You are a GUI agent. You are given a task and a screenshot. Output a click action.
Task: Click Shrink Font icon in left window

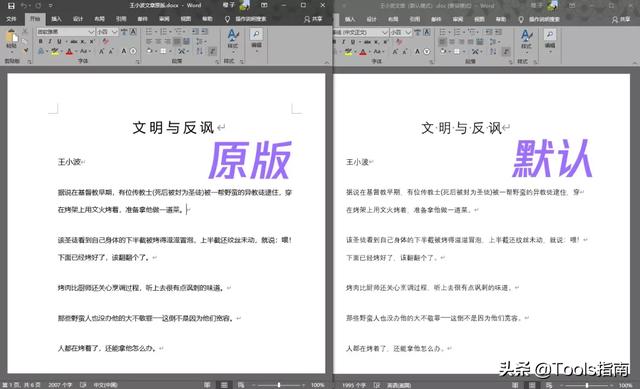(x=111, y=51)
